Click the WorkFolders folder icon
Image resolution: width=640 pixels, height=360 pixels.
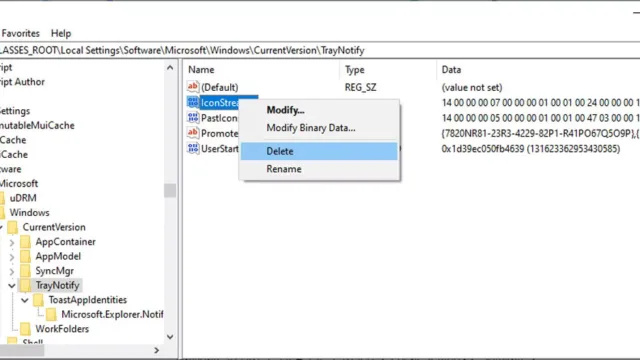coord(25,329)
